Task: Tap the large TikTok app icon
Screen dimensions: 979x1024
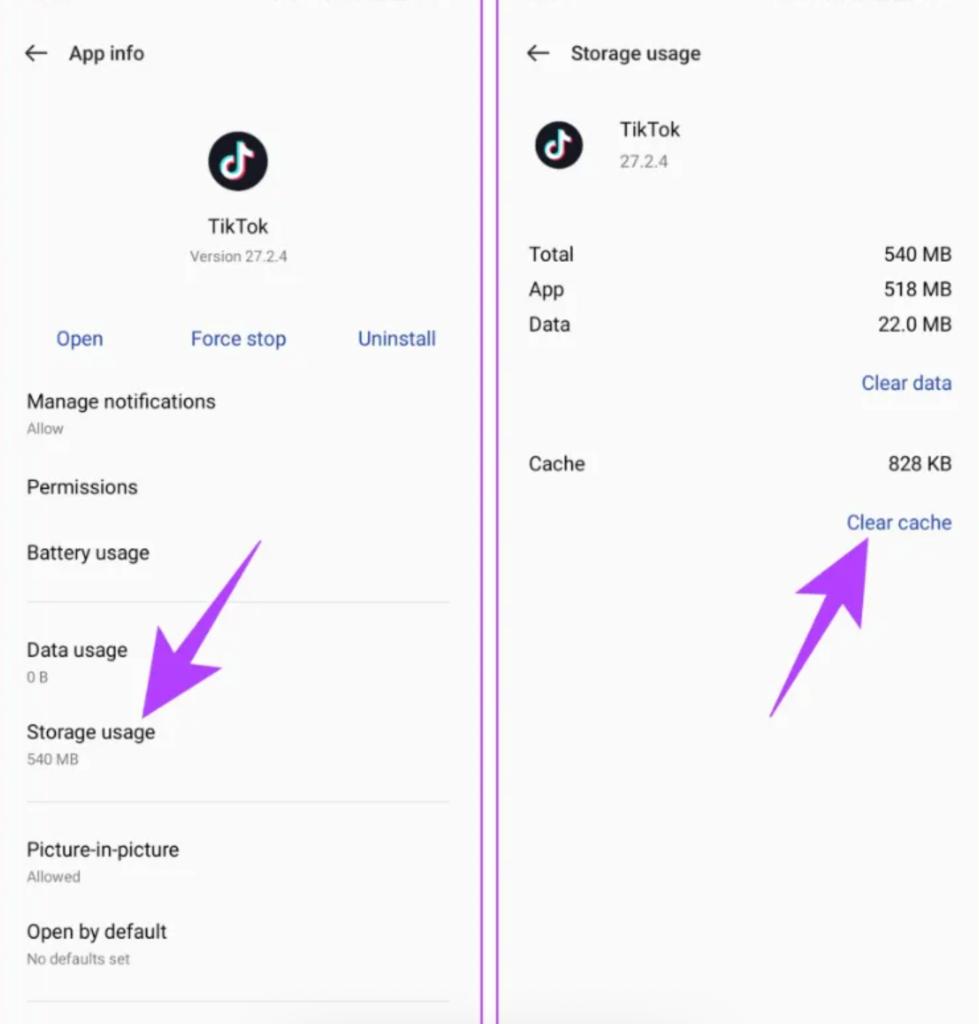Action: coord(238,160)
